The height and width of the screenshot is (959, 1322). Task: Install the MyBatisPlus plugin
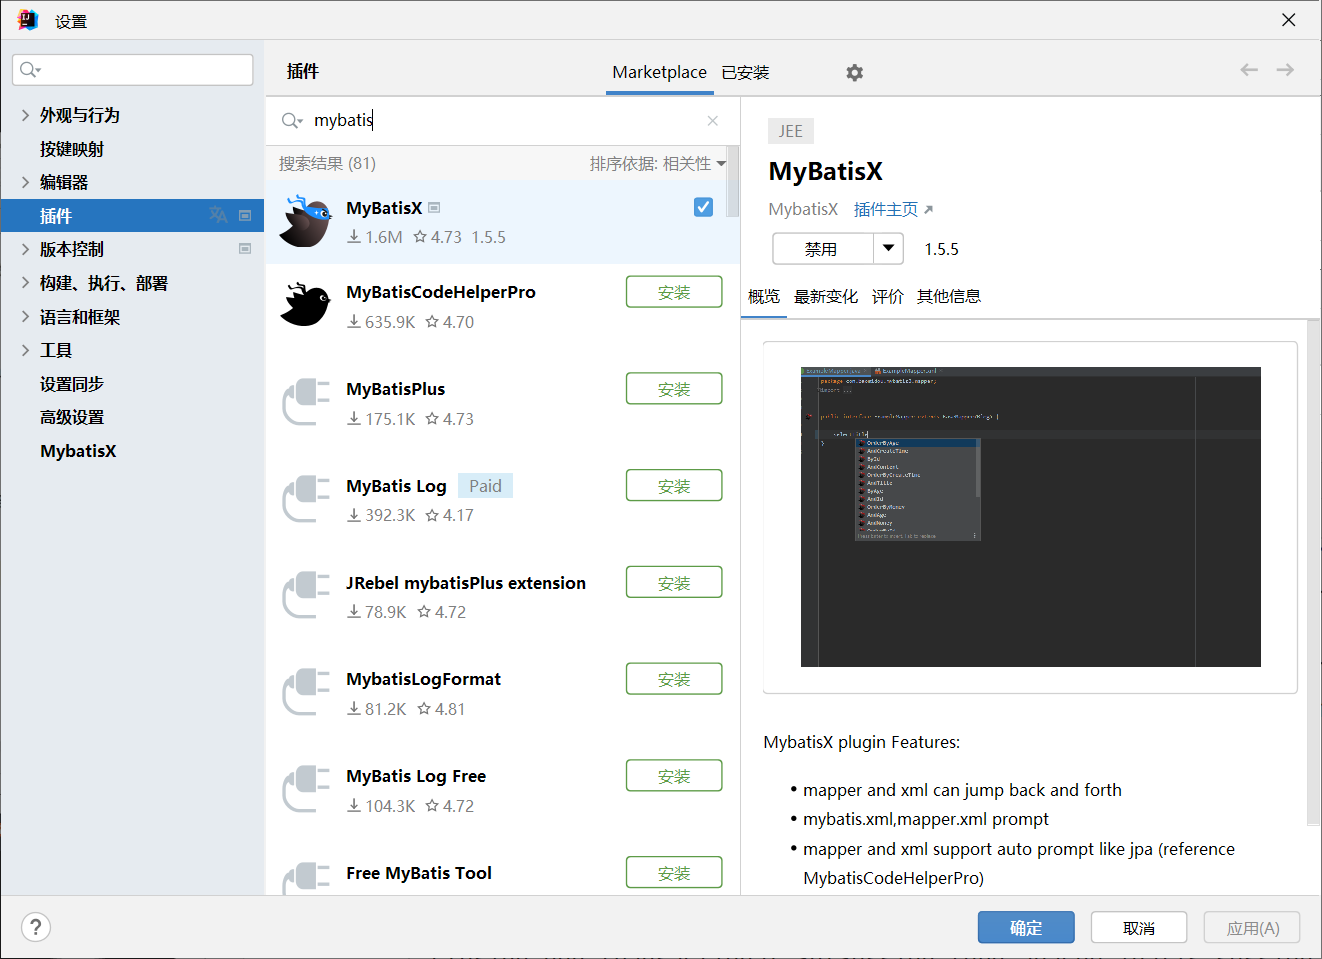pyautogui.click(x=674, y=389)
